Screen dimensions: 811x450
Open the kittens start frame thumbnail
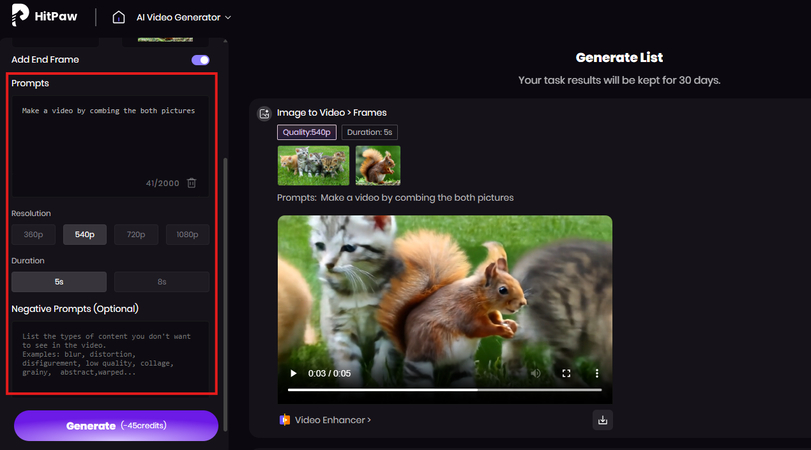tap(313, 166)
